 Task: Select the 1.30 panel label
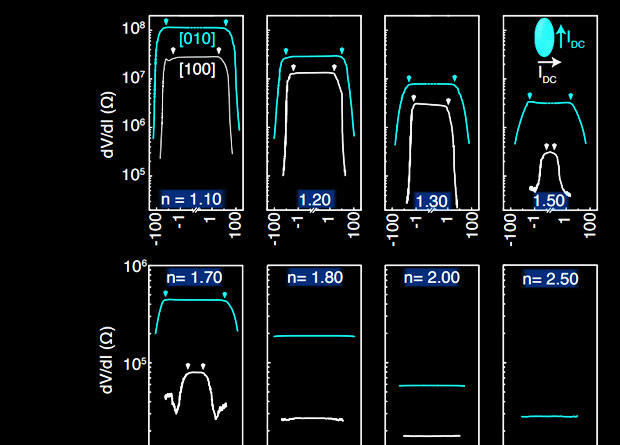431,201
